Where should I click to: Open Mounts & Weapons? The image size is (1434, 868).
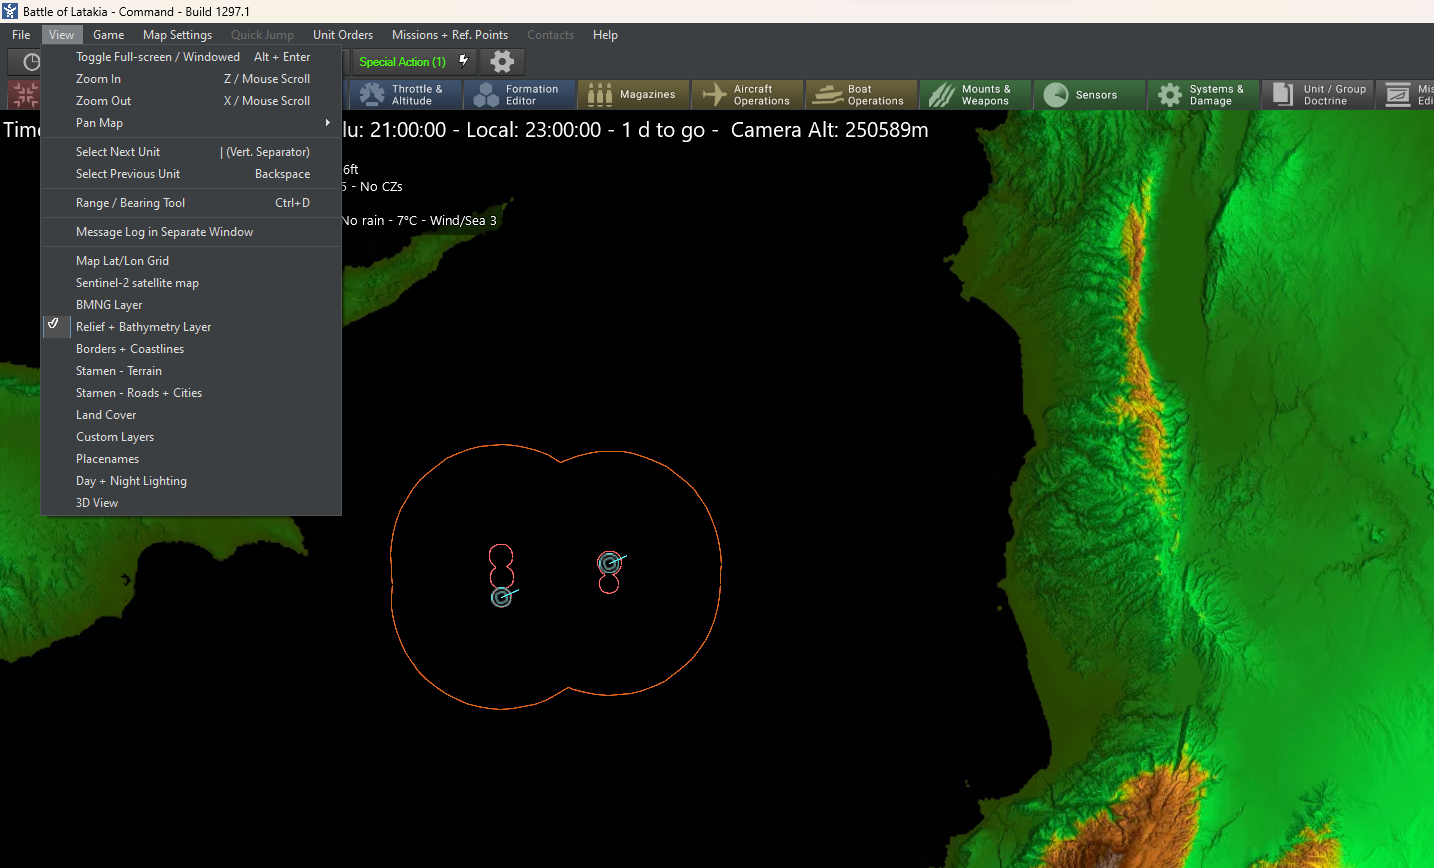(x=976, y=95)
